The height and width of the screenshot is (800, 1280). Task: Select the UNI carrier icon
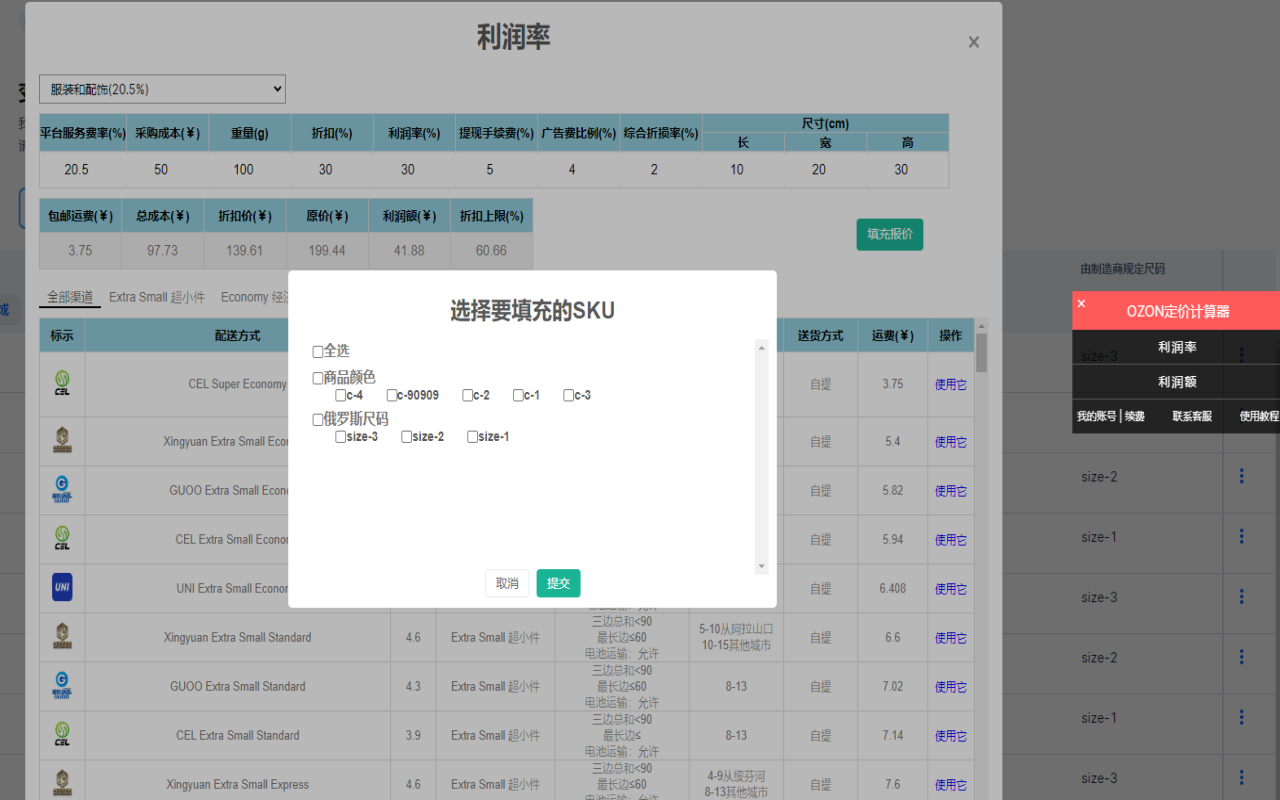[61, 588]
